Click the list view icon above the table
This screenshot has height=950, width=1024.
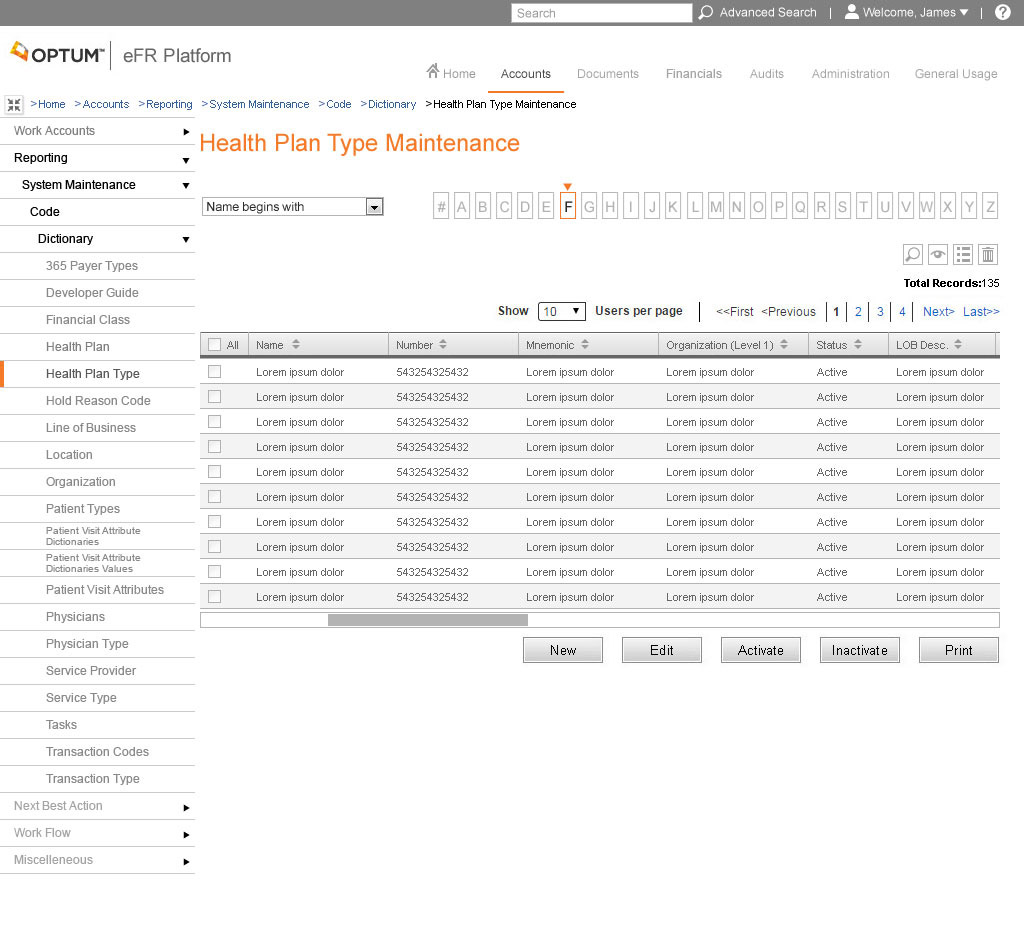pos(963,255)
